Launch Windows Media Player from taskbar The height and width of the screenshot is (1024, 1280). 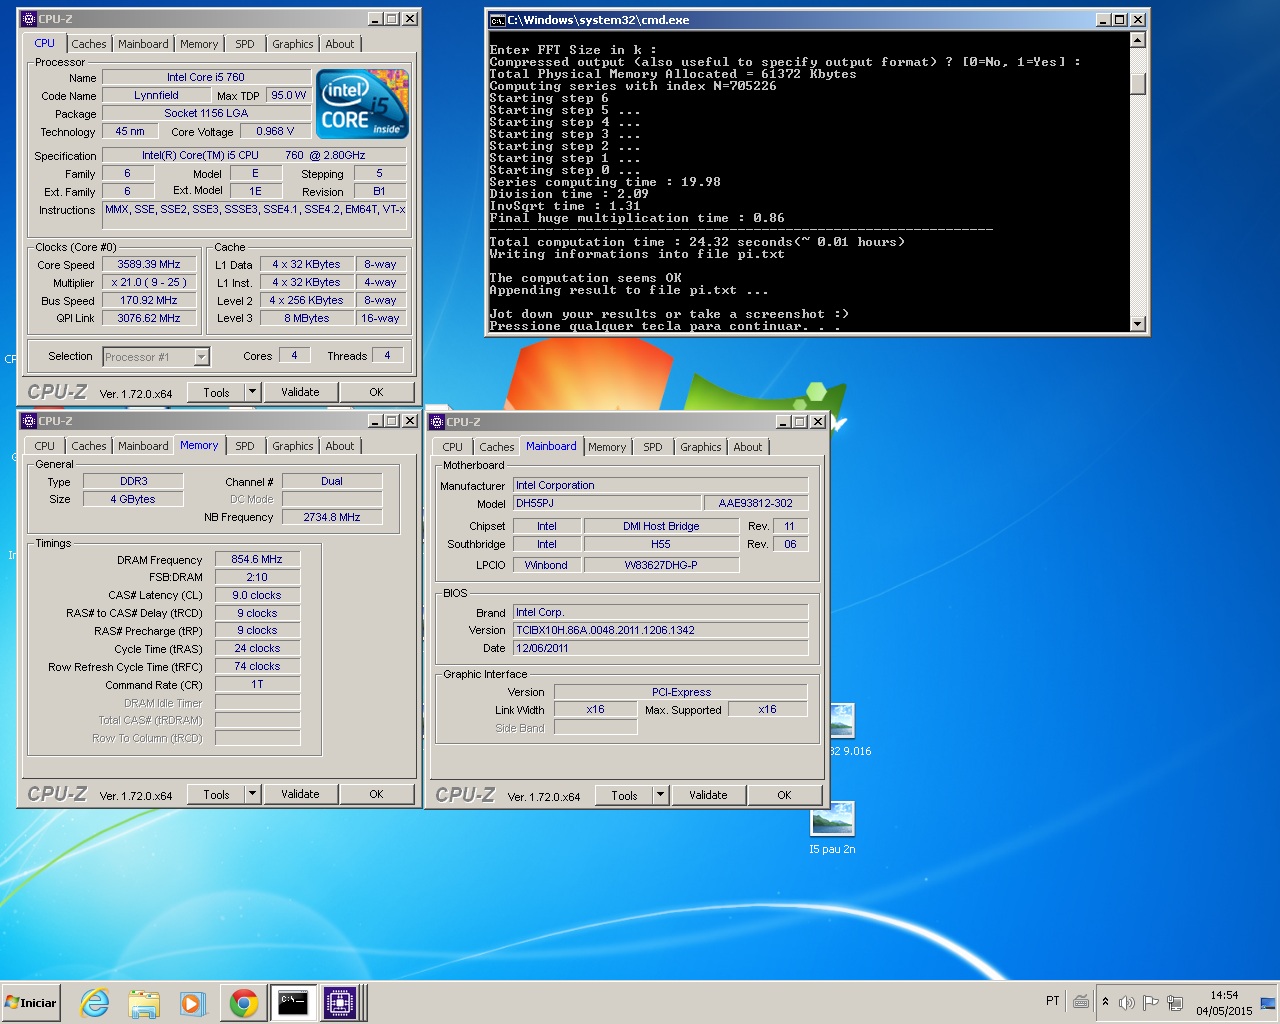192,1002
